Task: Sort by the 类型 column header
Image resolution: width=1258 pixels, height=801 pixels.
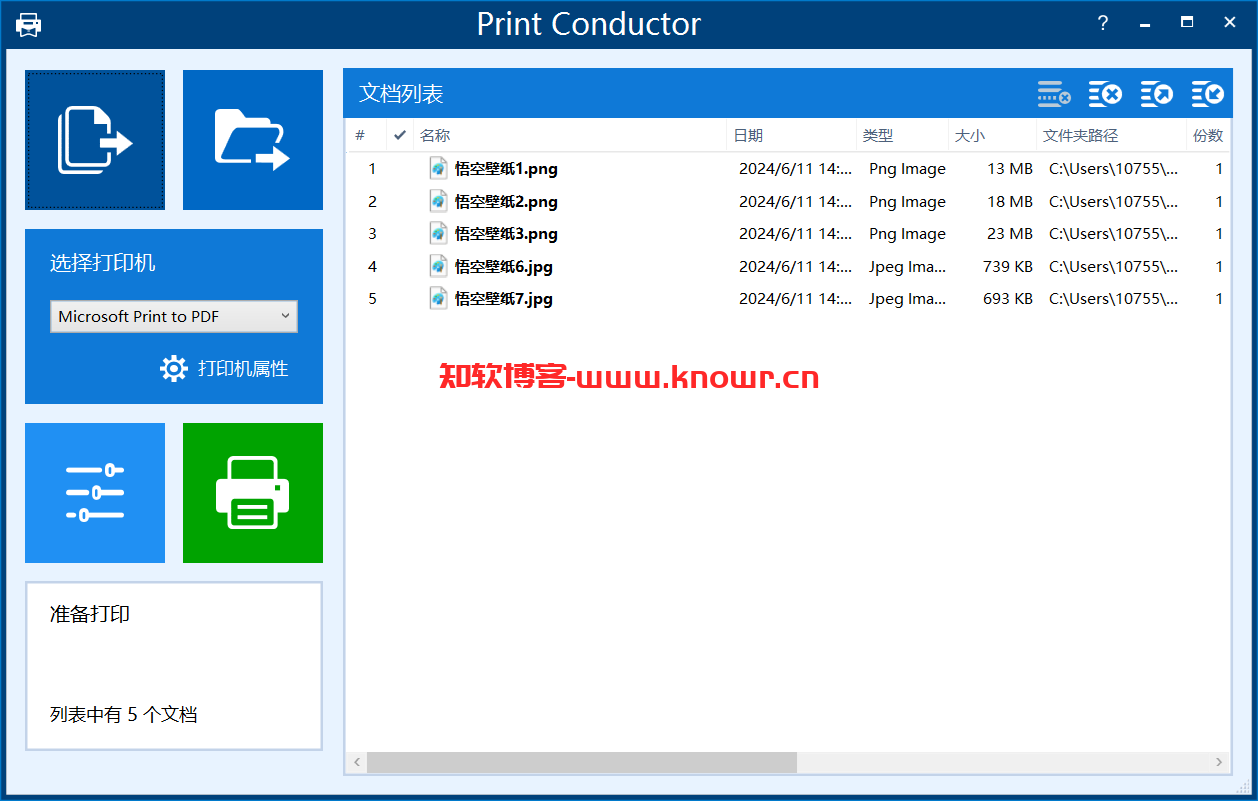Action: pos(902,135)
